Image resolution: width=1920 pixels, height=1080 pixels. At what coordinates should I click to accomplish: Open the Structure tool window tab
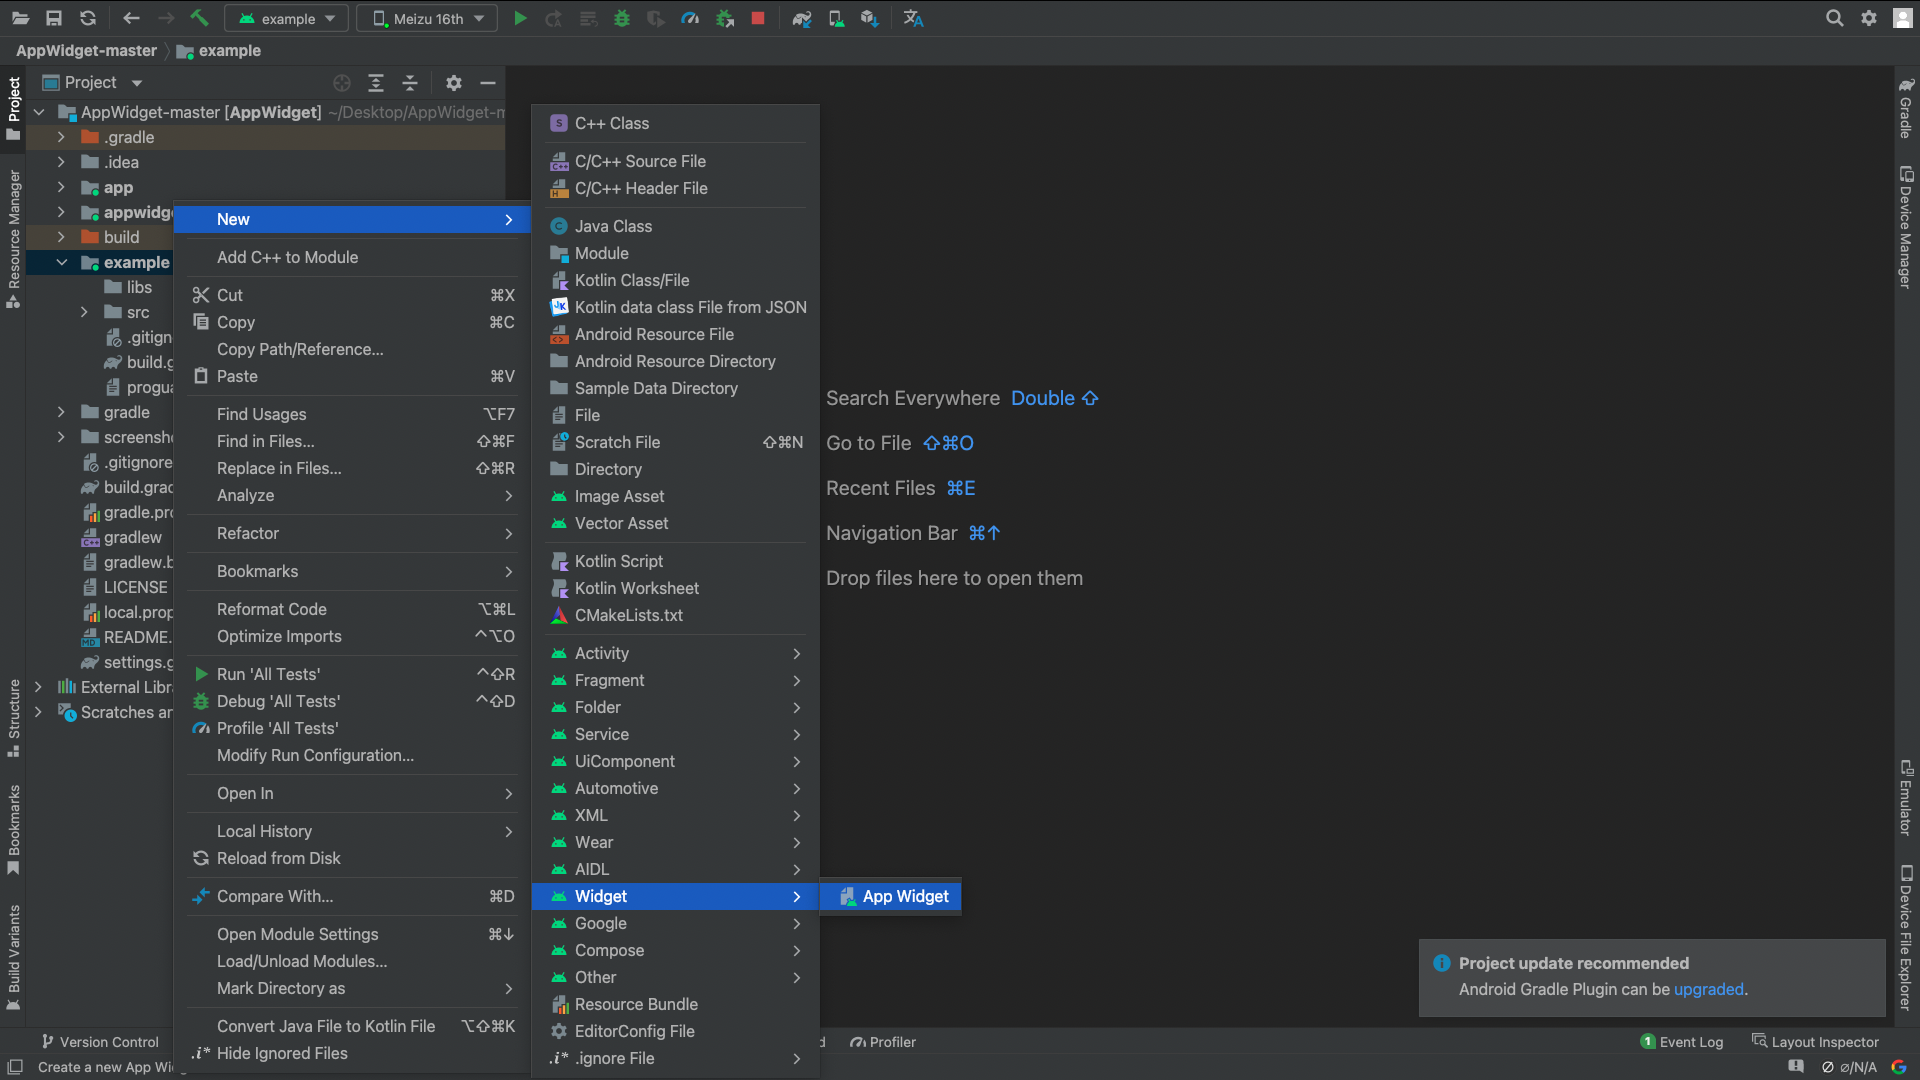pyautogui.click(x=14, y=717)
